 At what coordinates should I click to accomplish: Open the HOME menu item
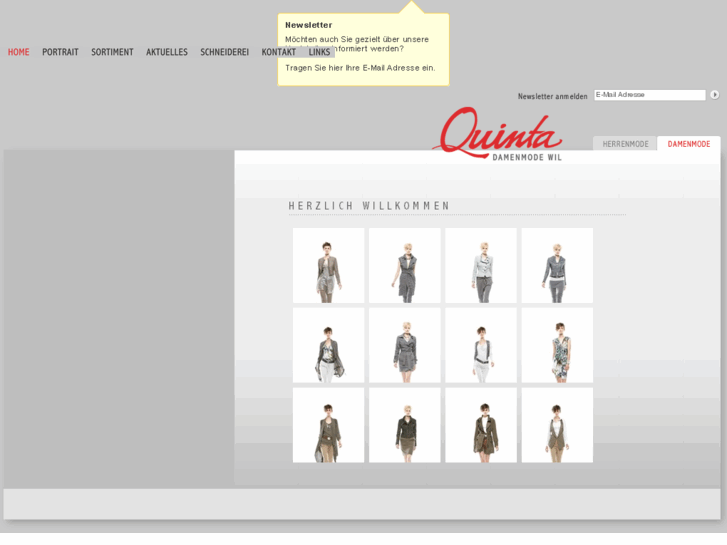pyautogui.click(x=19, y=52)
